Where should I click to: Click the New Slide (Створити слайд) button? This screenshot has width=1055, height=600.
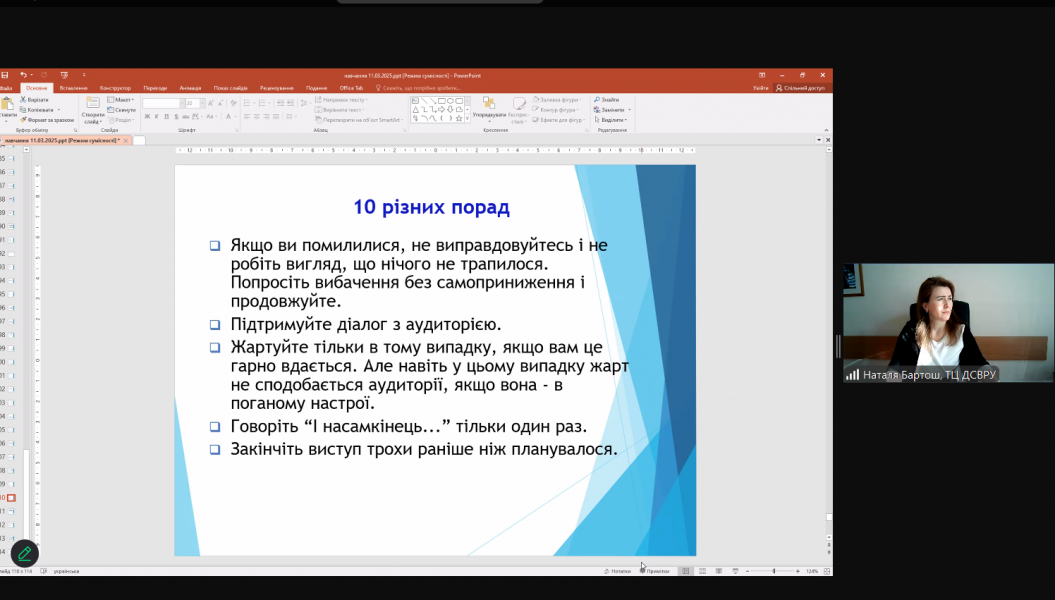[93, 110]
